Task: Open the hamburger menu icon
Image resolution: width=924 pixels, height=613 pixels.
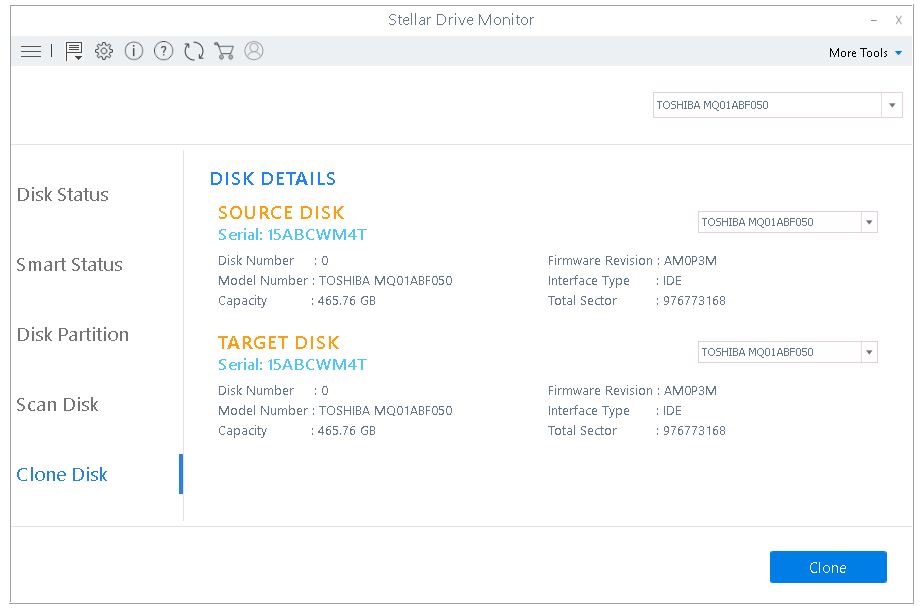Action: 31,52
